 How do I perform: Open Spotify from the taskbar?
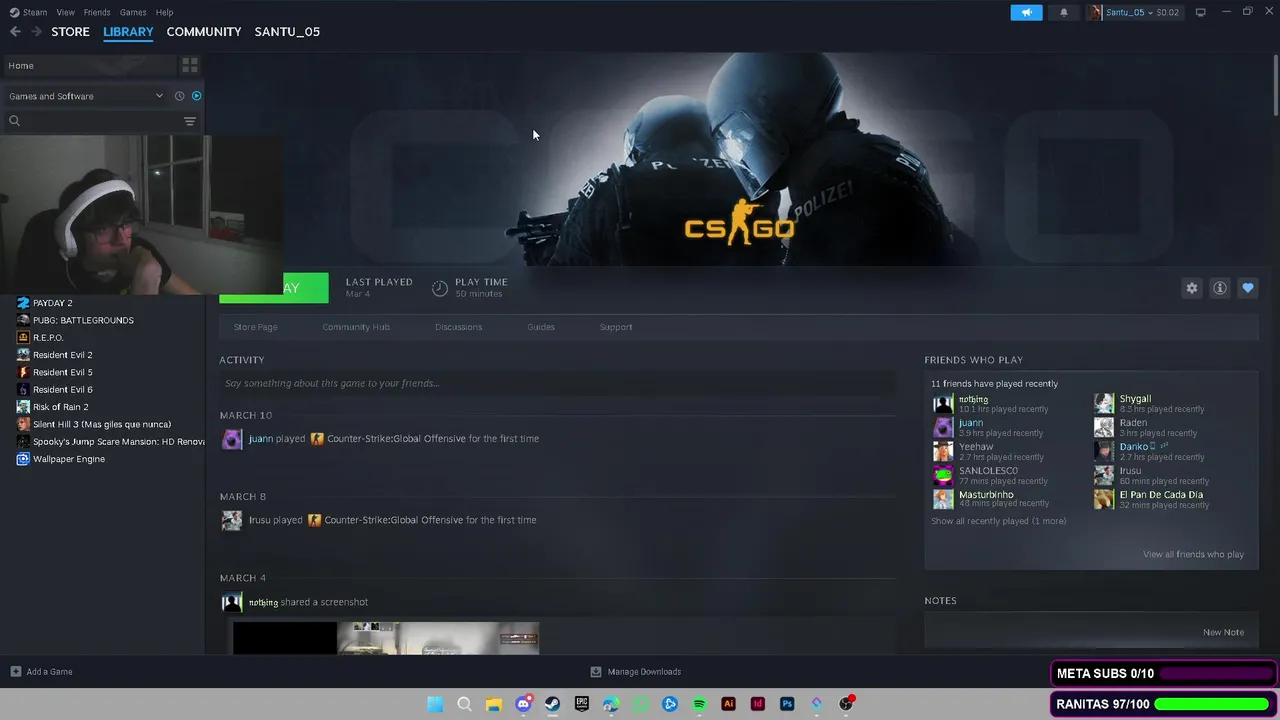(x=699, y=704)
